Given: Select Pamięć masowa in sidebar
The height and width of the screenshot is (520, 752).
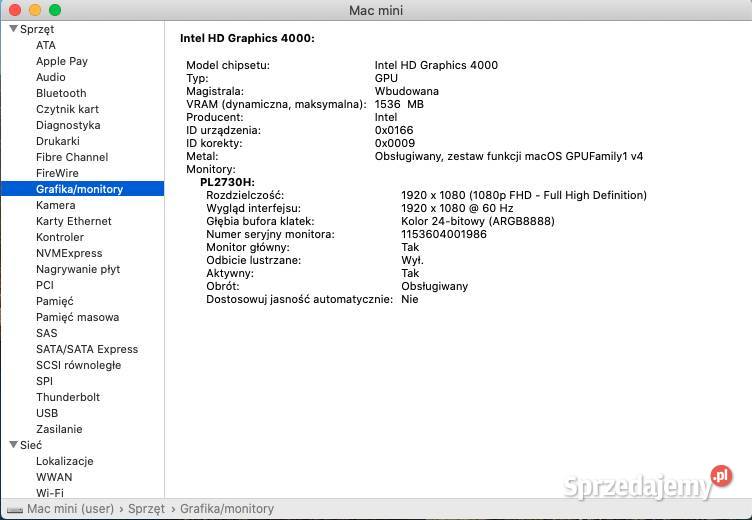Looking at the screenshot, I should click(77, 317).
